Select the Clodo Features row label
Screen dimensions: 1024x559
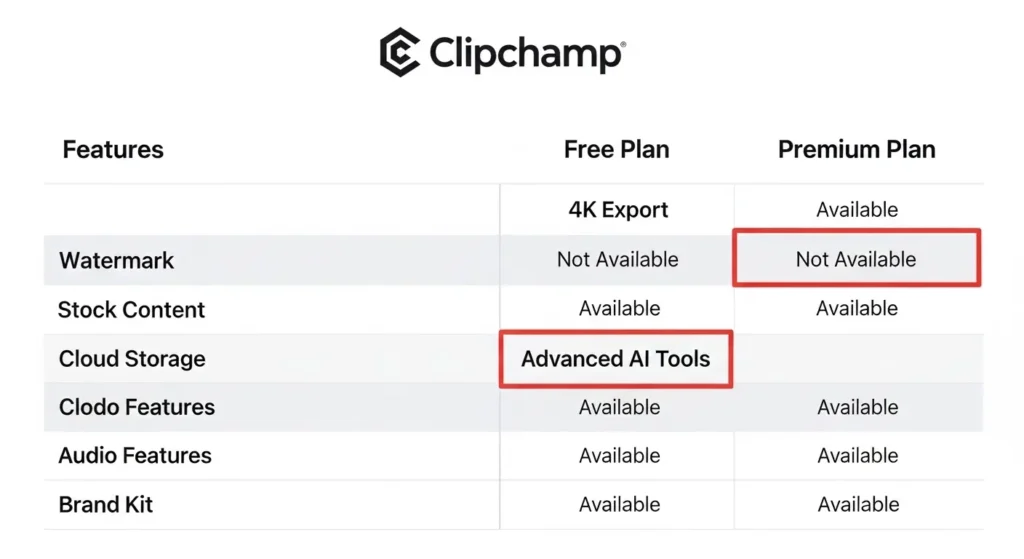click(137, 407)
